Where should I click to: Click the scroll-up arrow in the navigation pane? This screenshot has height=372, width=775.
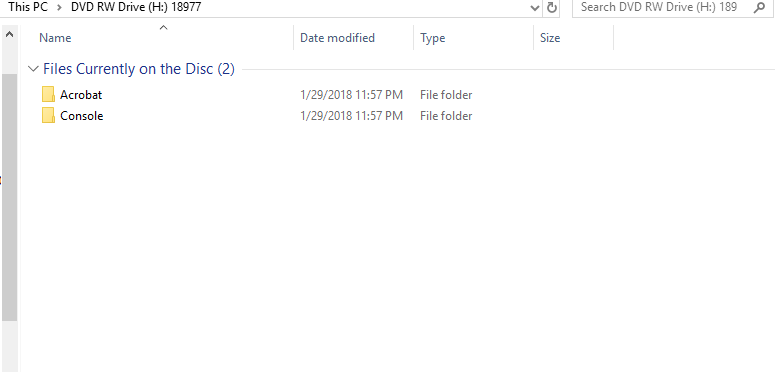pos(9,35)
